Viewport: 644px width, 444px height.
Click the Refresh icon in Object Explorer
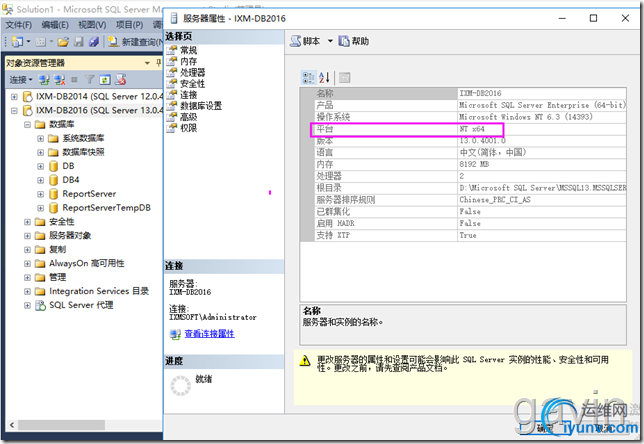click(105, 80)
